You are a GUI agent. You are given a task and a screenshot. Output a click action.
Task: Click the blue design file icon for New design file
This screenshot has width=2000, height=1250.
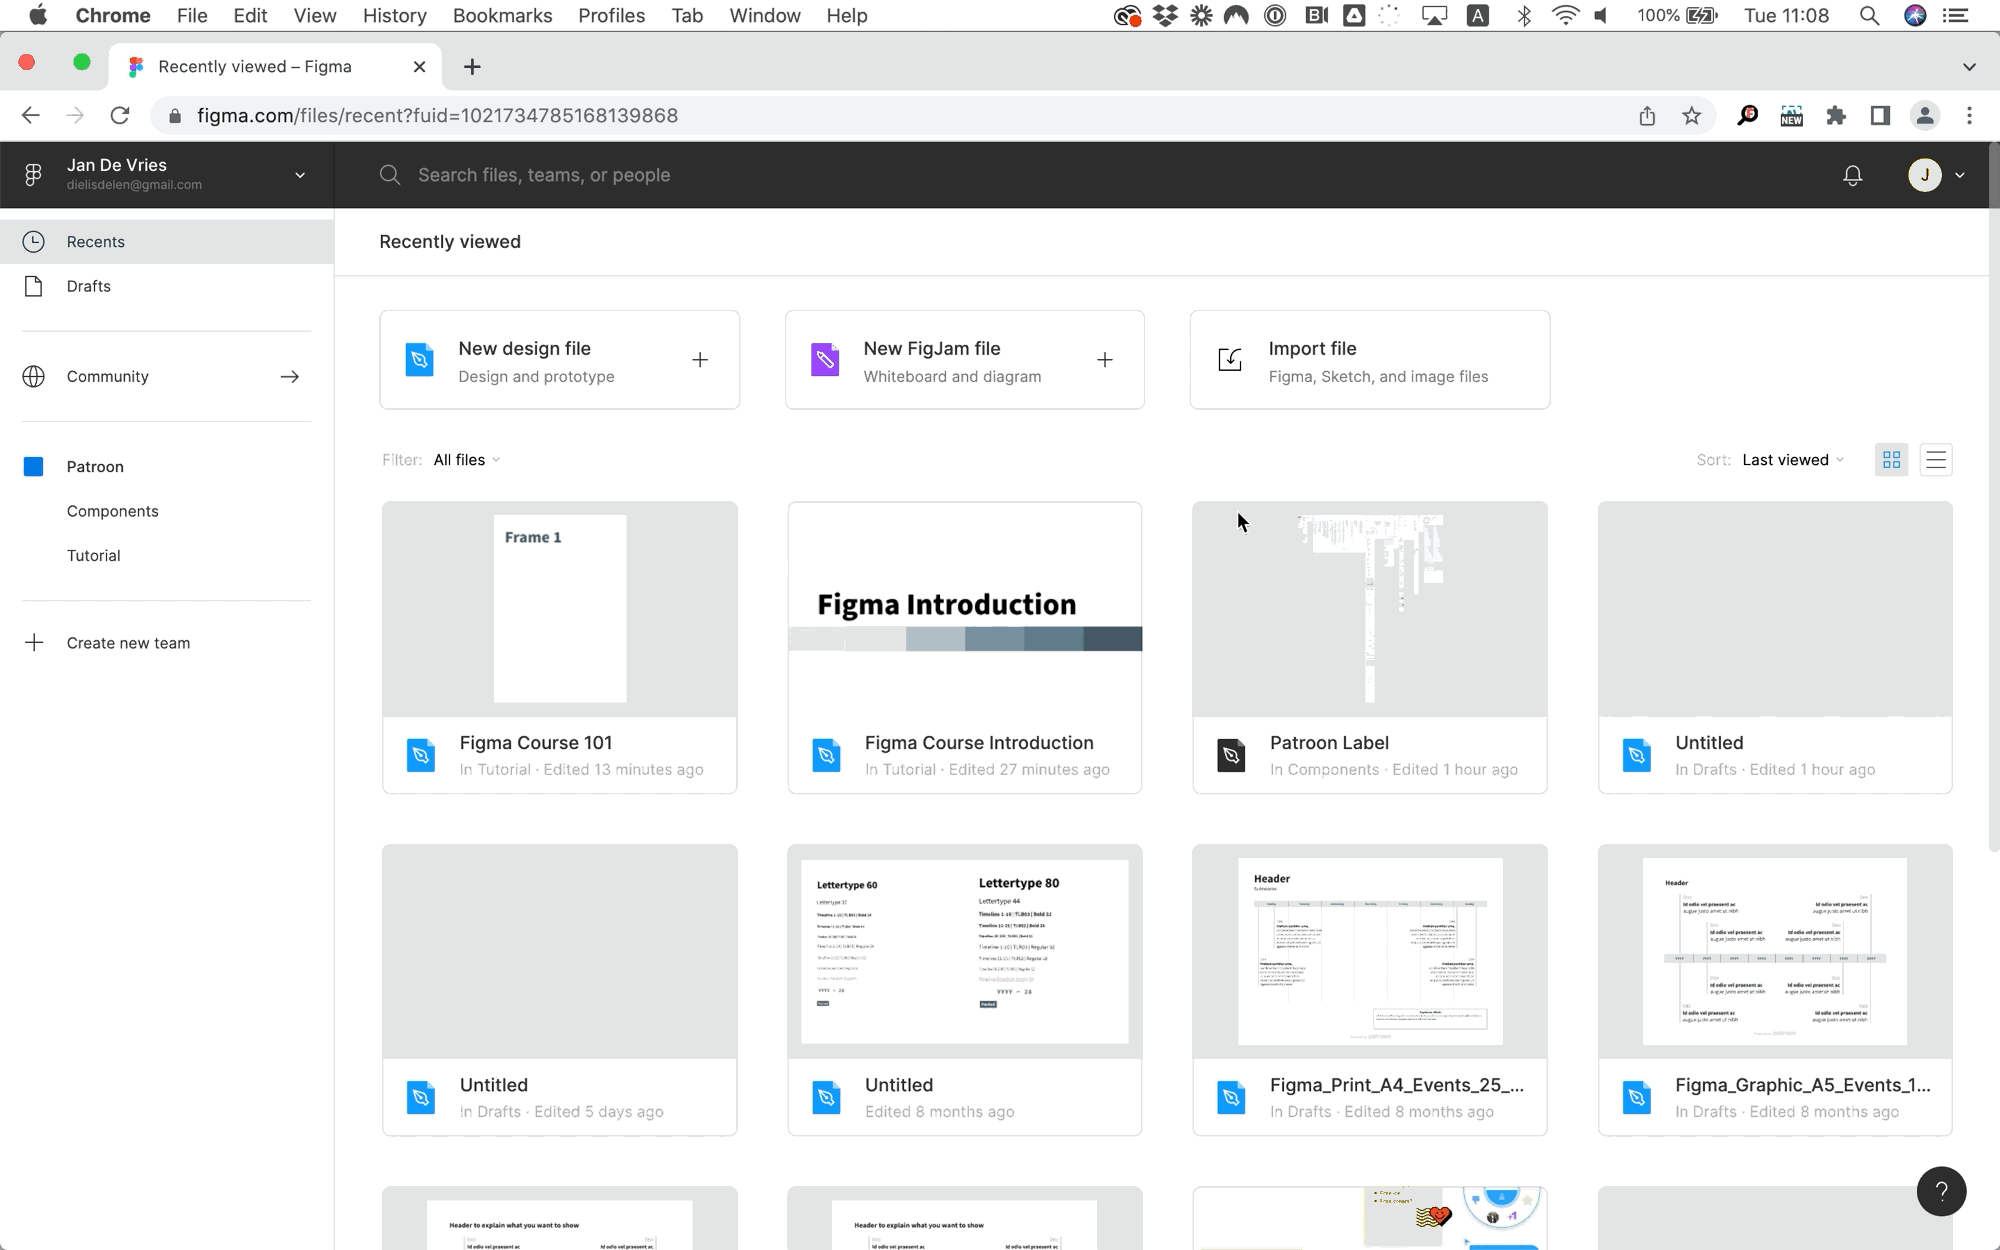tap(420, 360)
